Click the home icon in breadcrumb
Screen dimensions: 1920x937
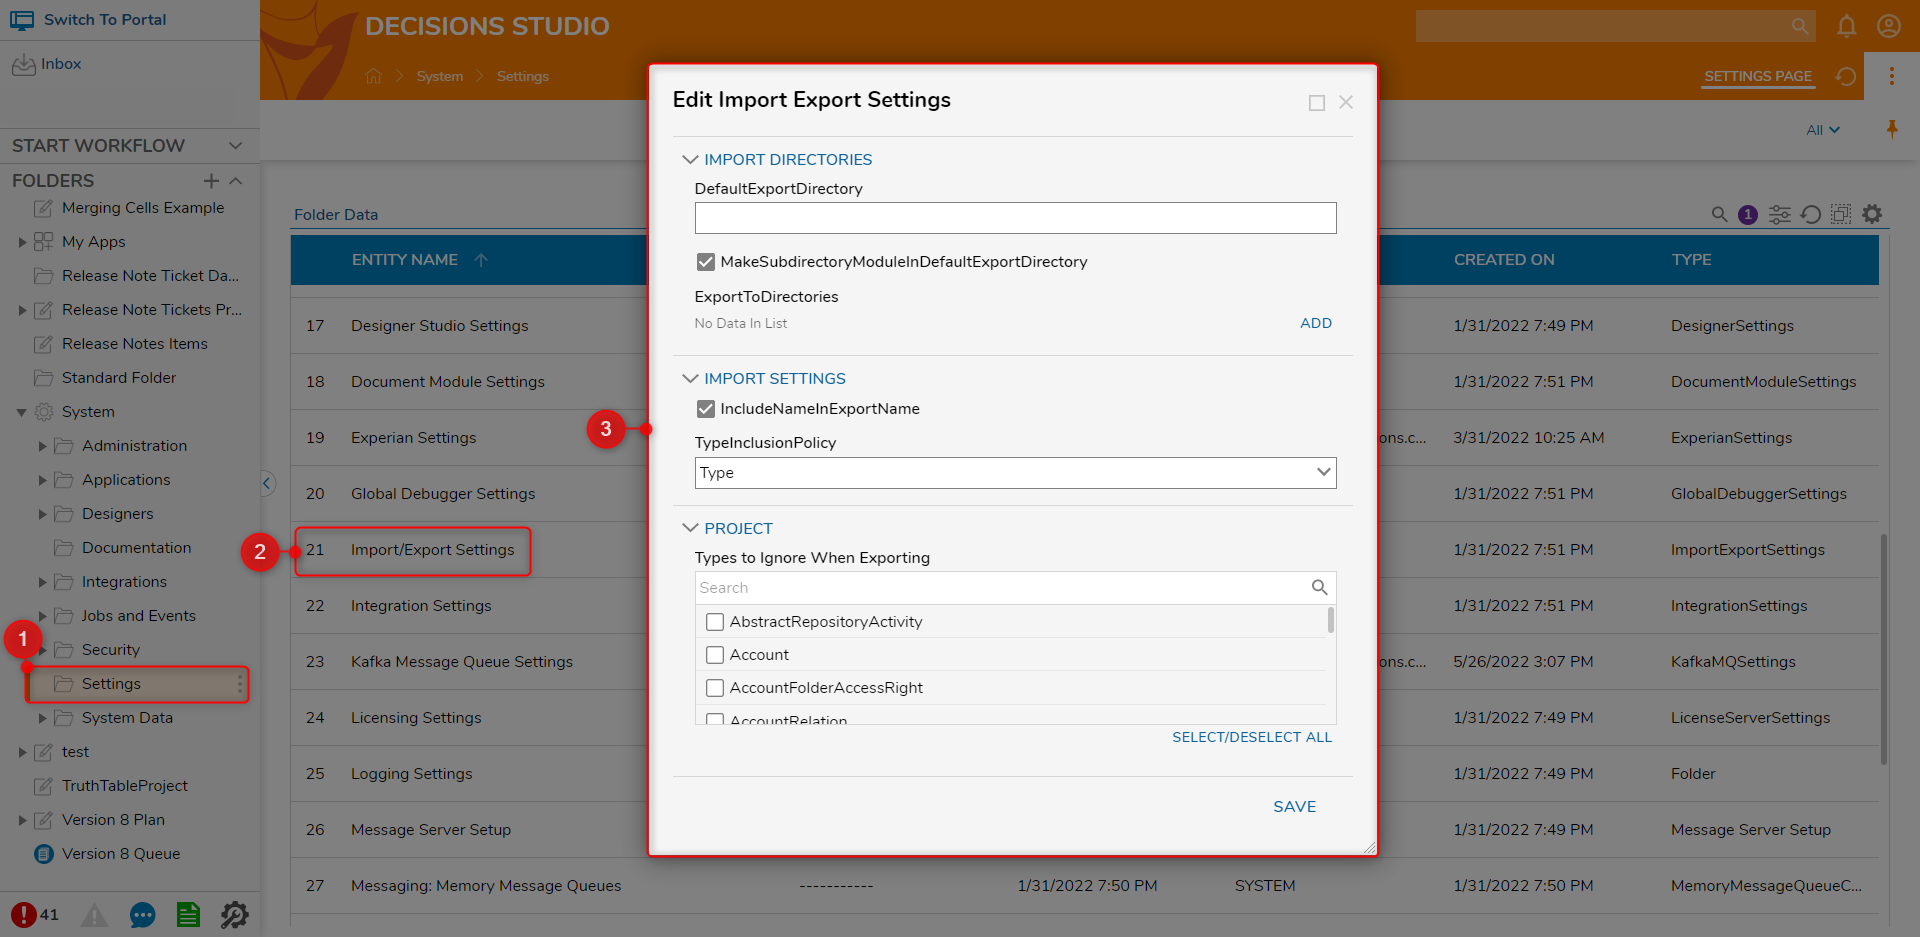point(374,76)
